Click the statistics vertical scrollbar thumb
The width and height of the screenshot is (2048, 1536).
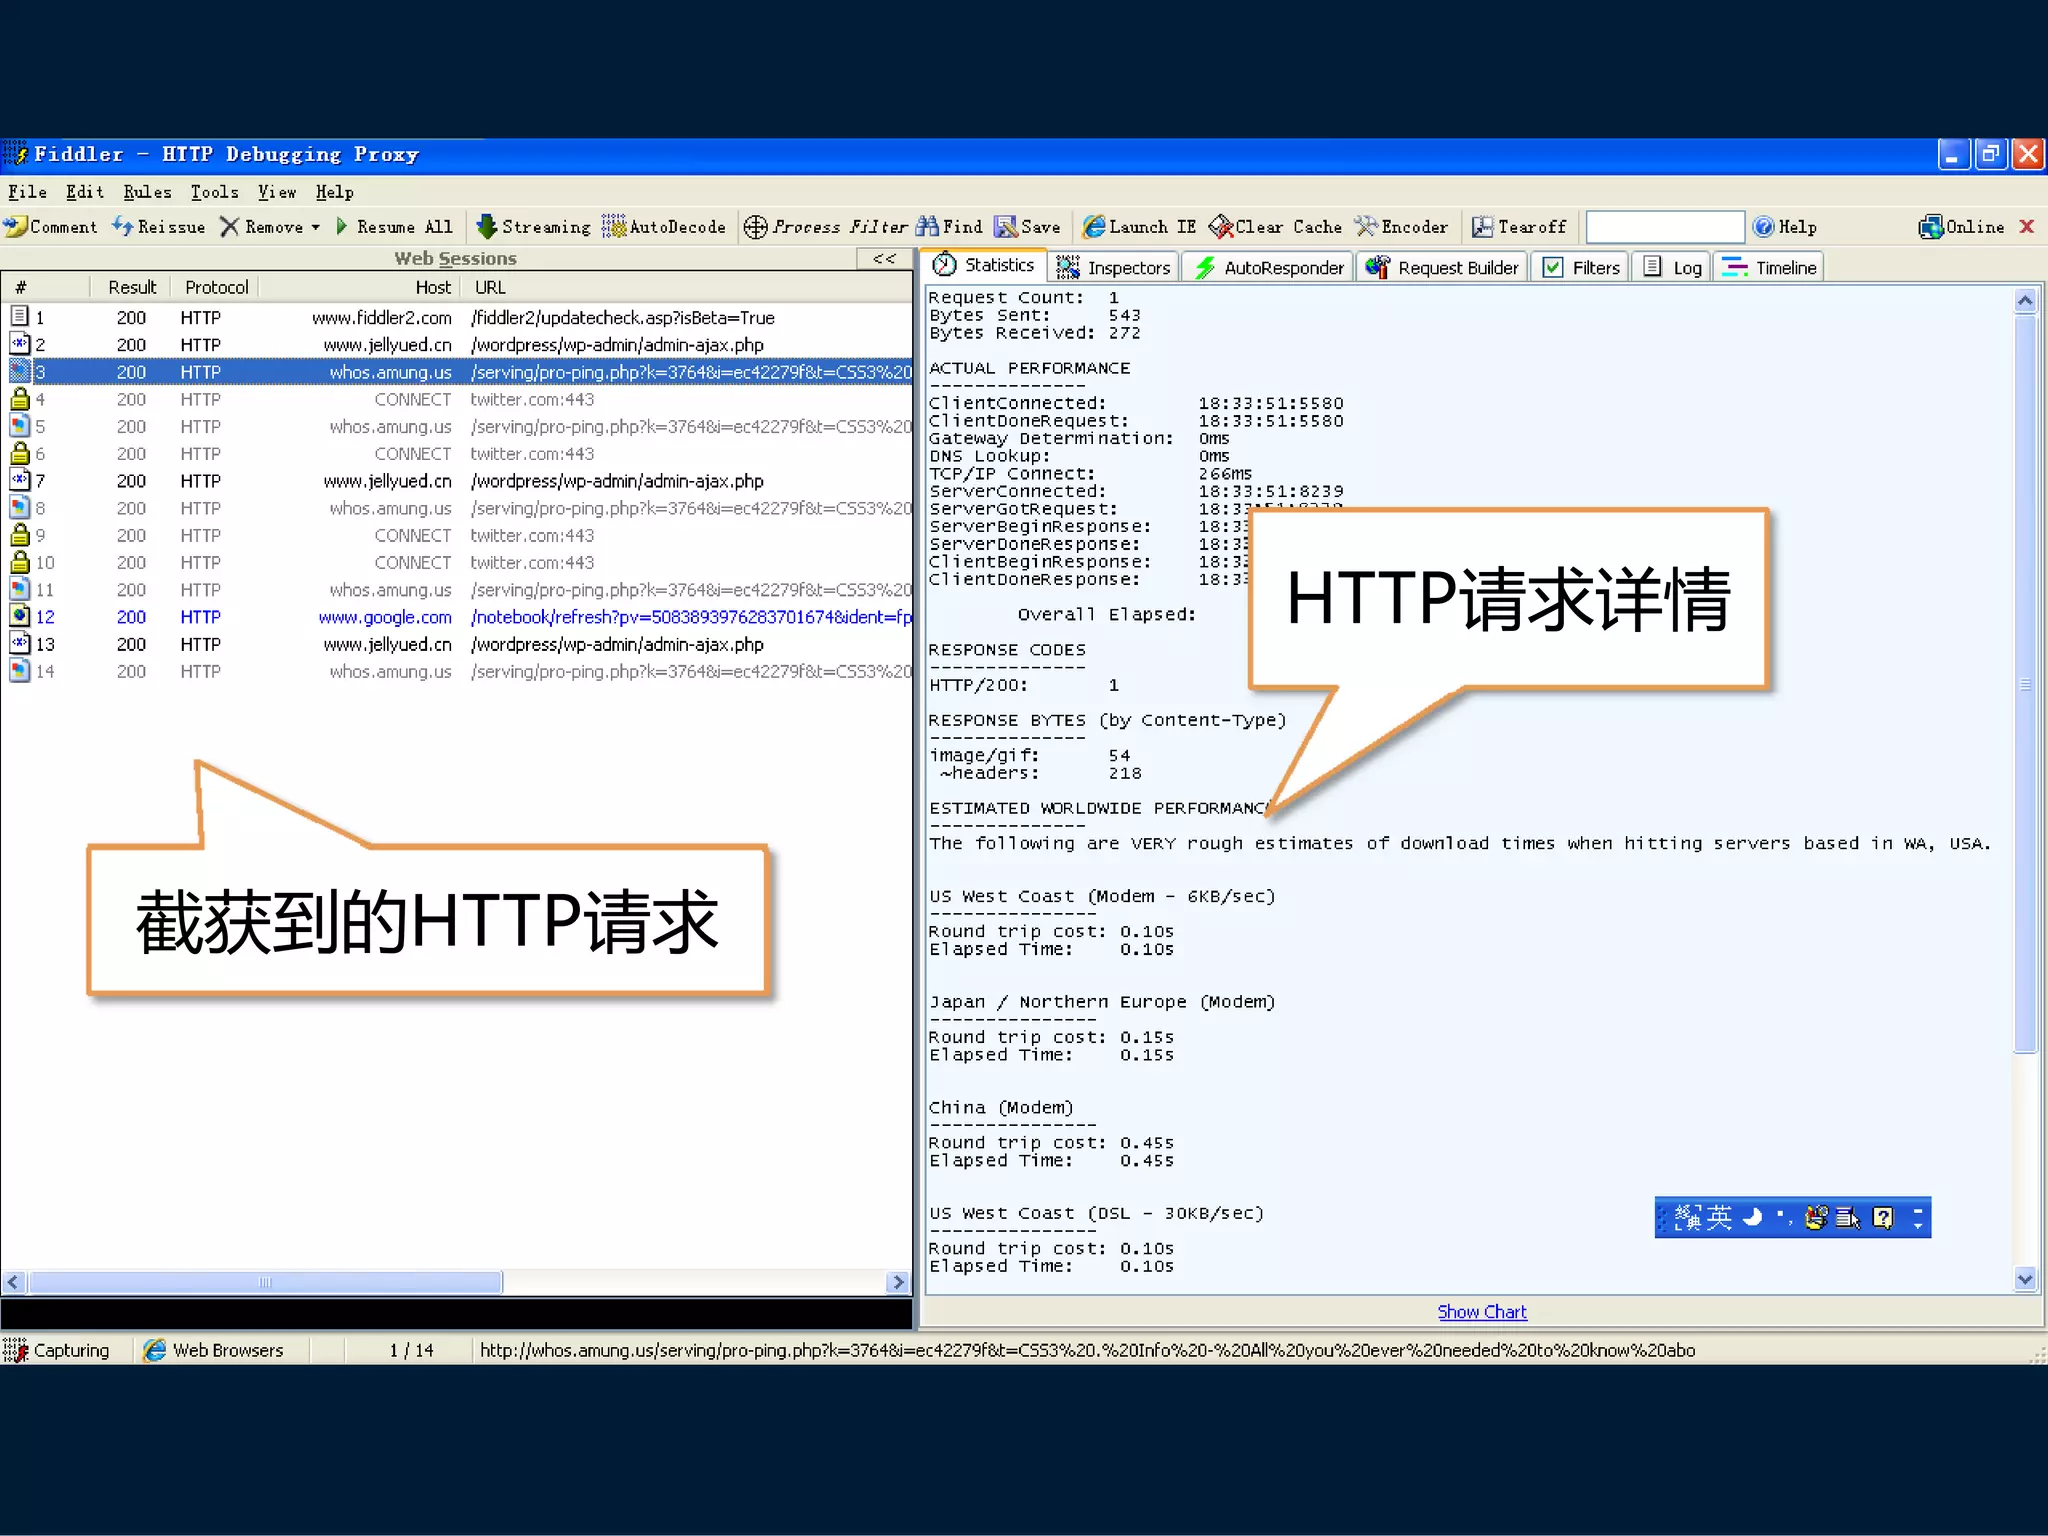pos(2025,683)
